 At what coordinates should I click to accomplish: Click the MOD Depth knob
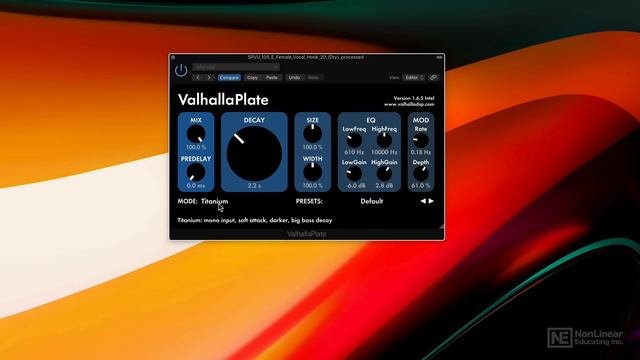click(x=421, y=174)
